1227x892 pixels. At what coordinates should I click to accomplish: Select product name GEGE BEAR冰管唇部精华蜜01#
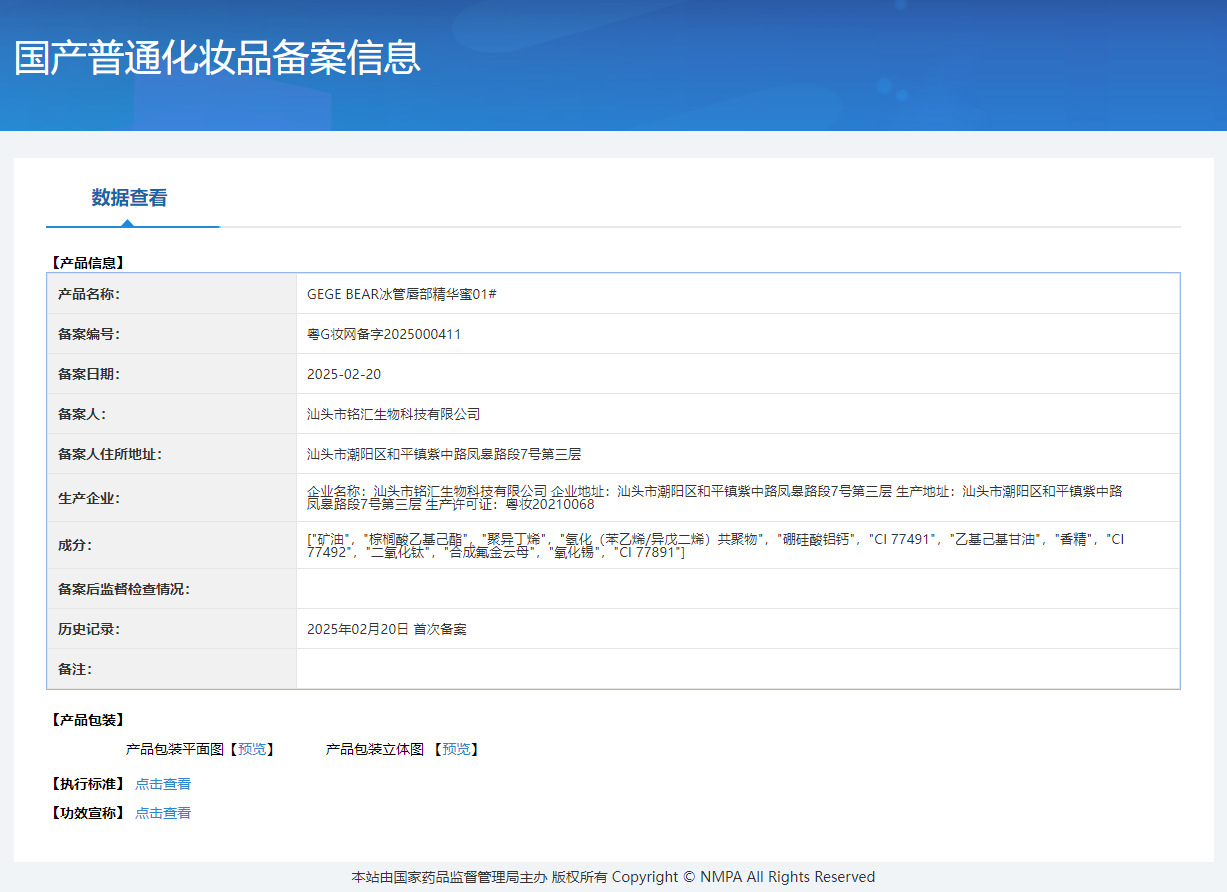coord(402,294)
